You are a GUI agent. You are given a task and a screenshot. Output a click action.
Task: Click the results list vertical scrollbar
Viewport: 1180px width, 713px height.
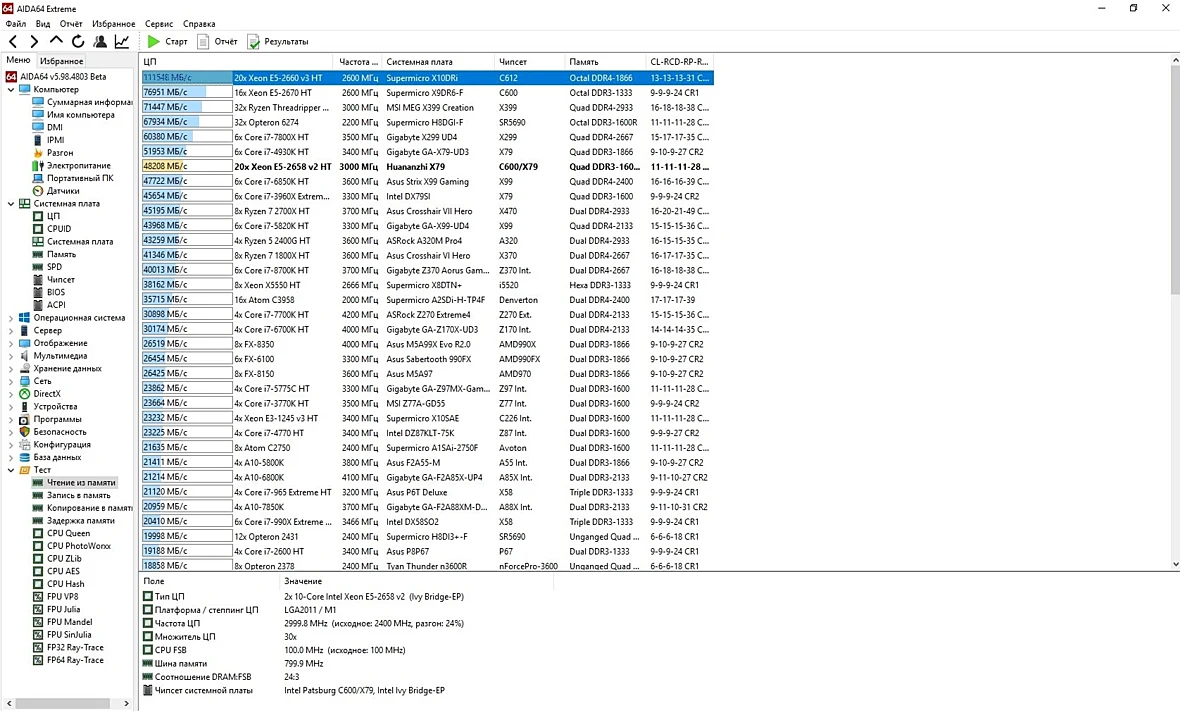[1175, 312]
